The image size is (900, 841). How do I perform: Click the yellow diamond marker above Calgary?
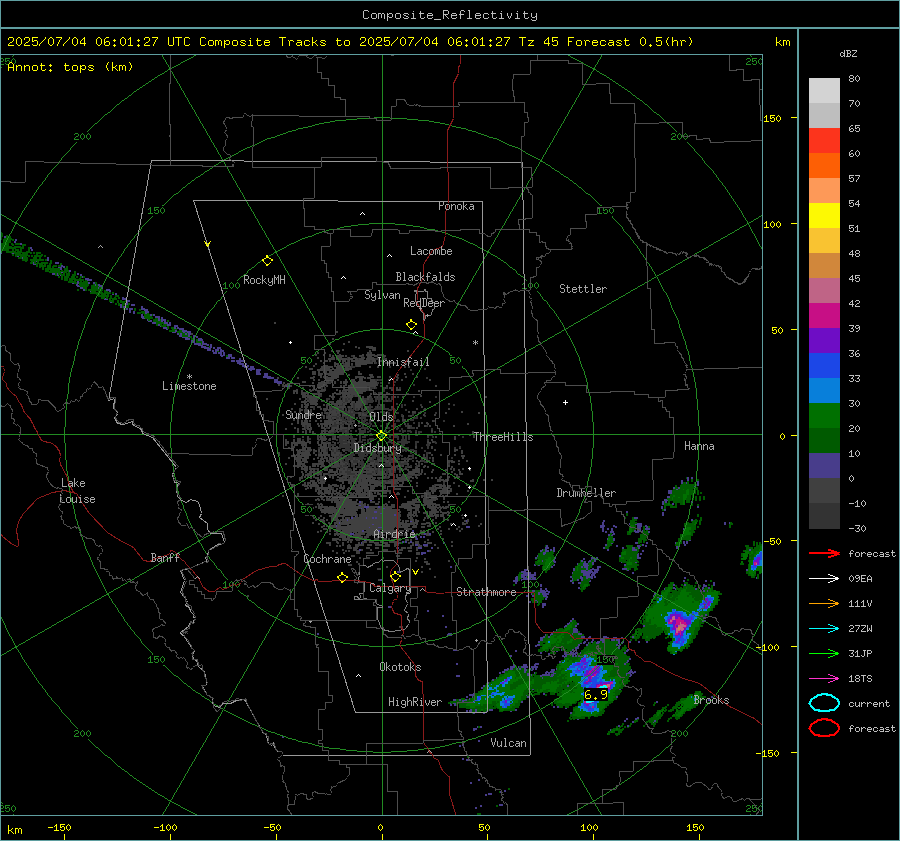coord(395,576)
